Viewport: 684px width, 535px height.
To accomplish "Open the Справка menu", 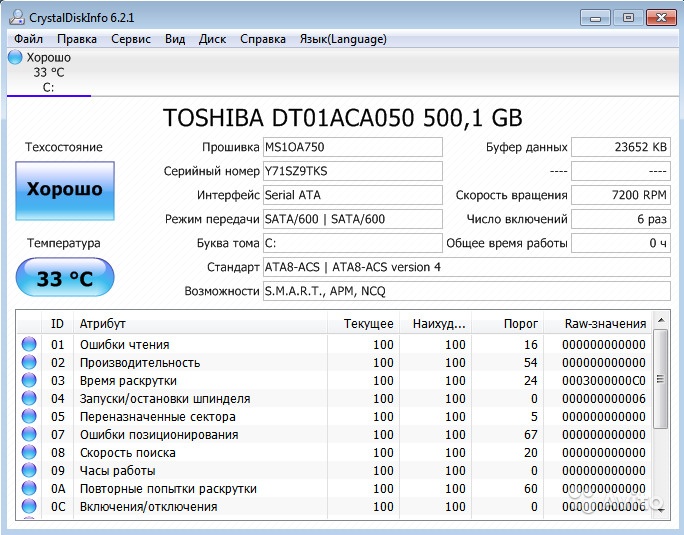I will click(263, 39).
